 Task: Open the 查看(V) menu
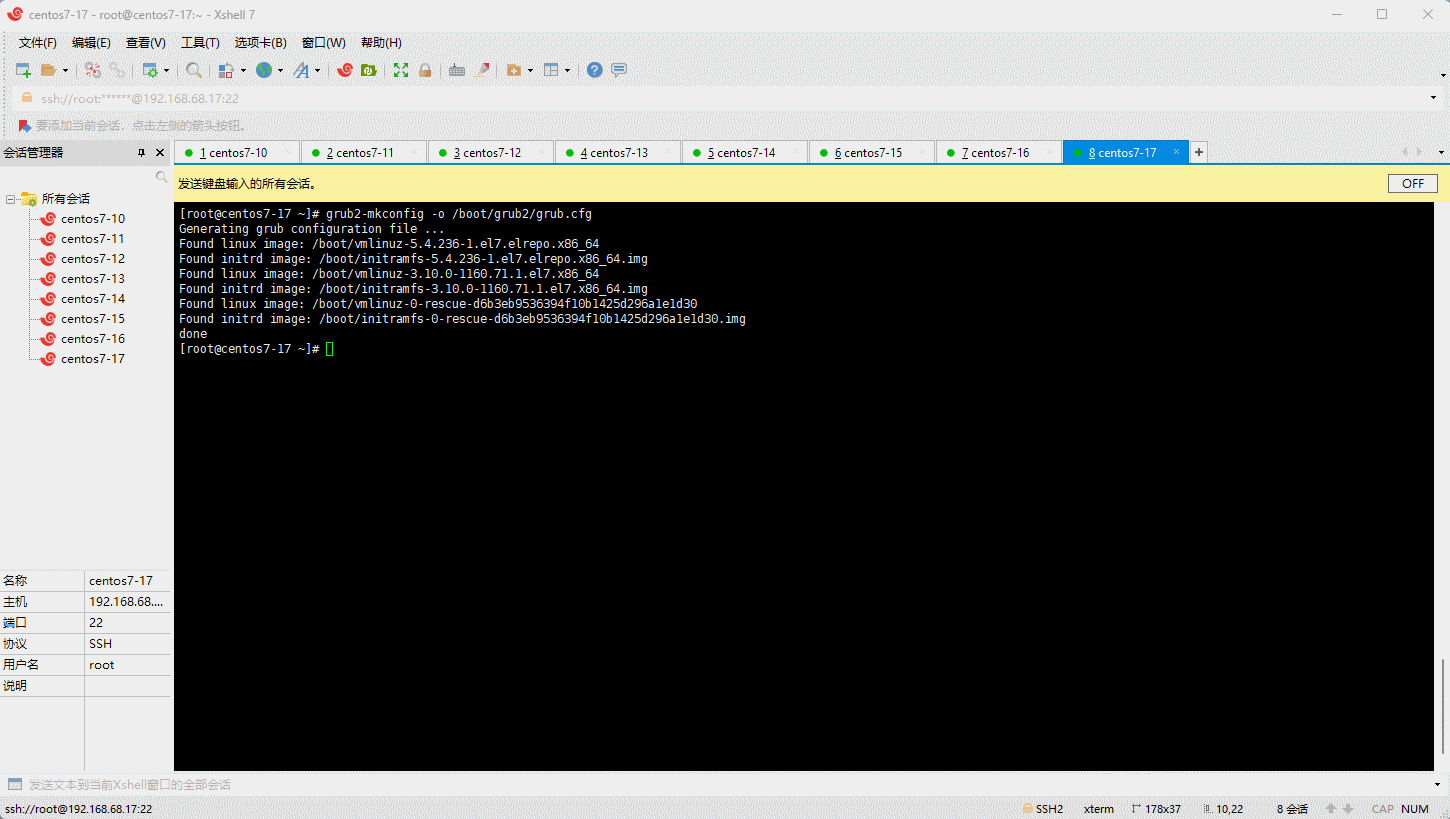146,43
